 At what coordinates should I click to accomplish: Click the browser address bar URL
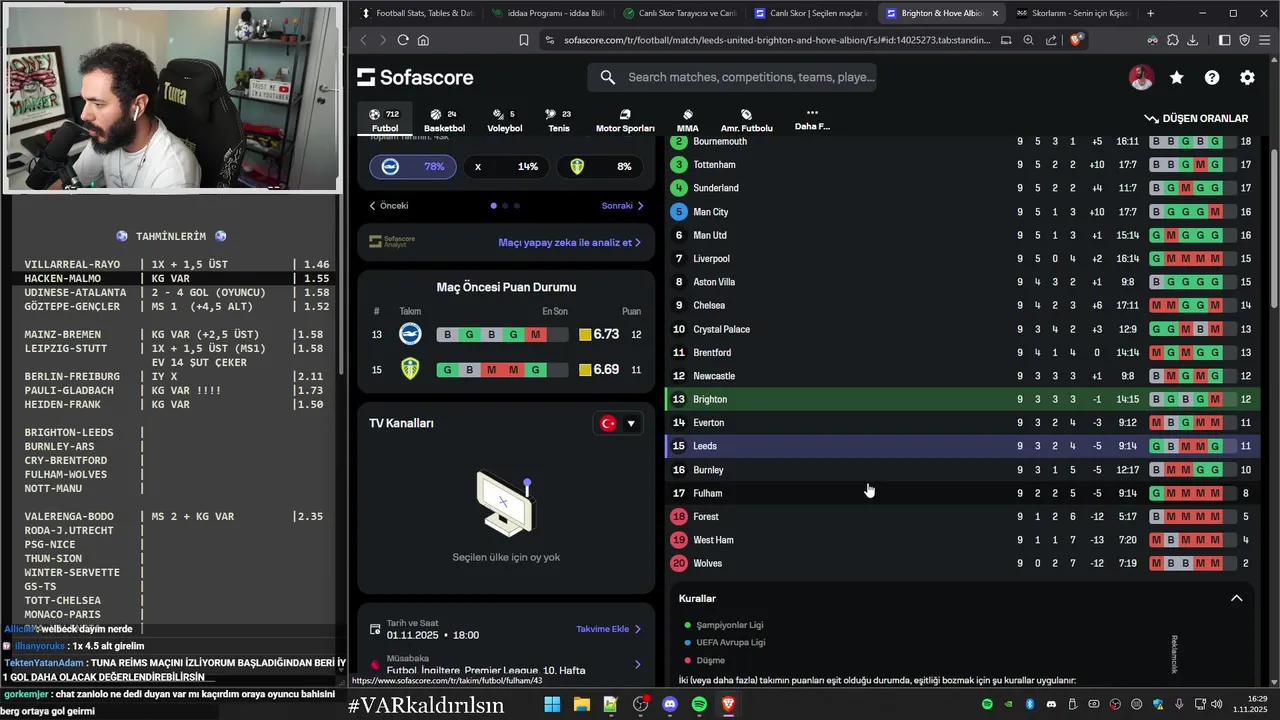777,40
